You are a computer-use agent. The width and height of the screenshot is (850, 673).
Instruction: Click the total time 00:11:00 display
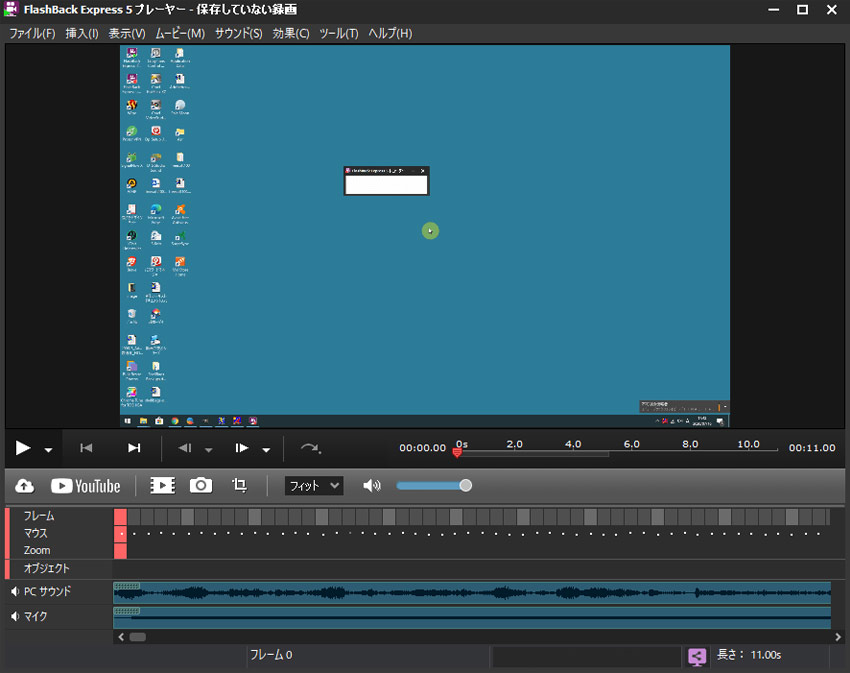pyautogui.click(x=812, y=448)
